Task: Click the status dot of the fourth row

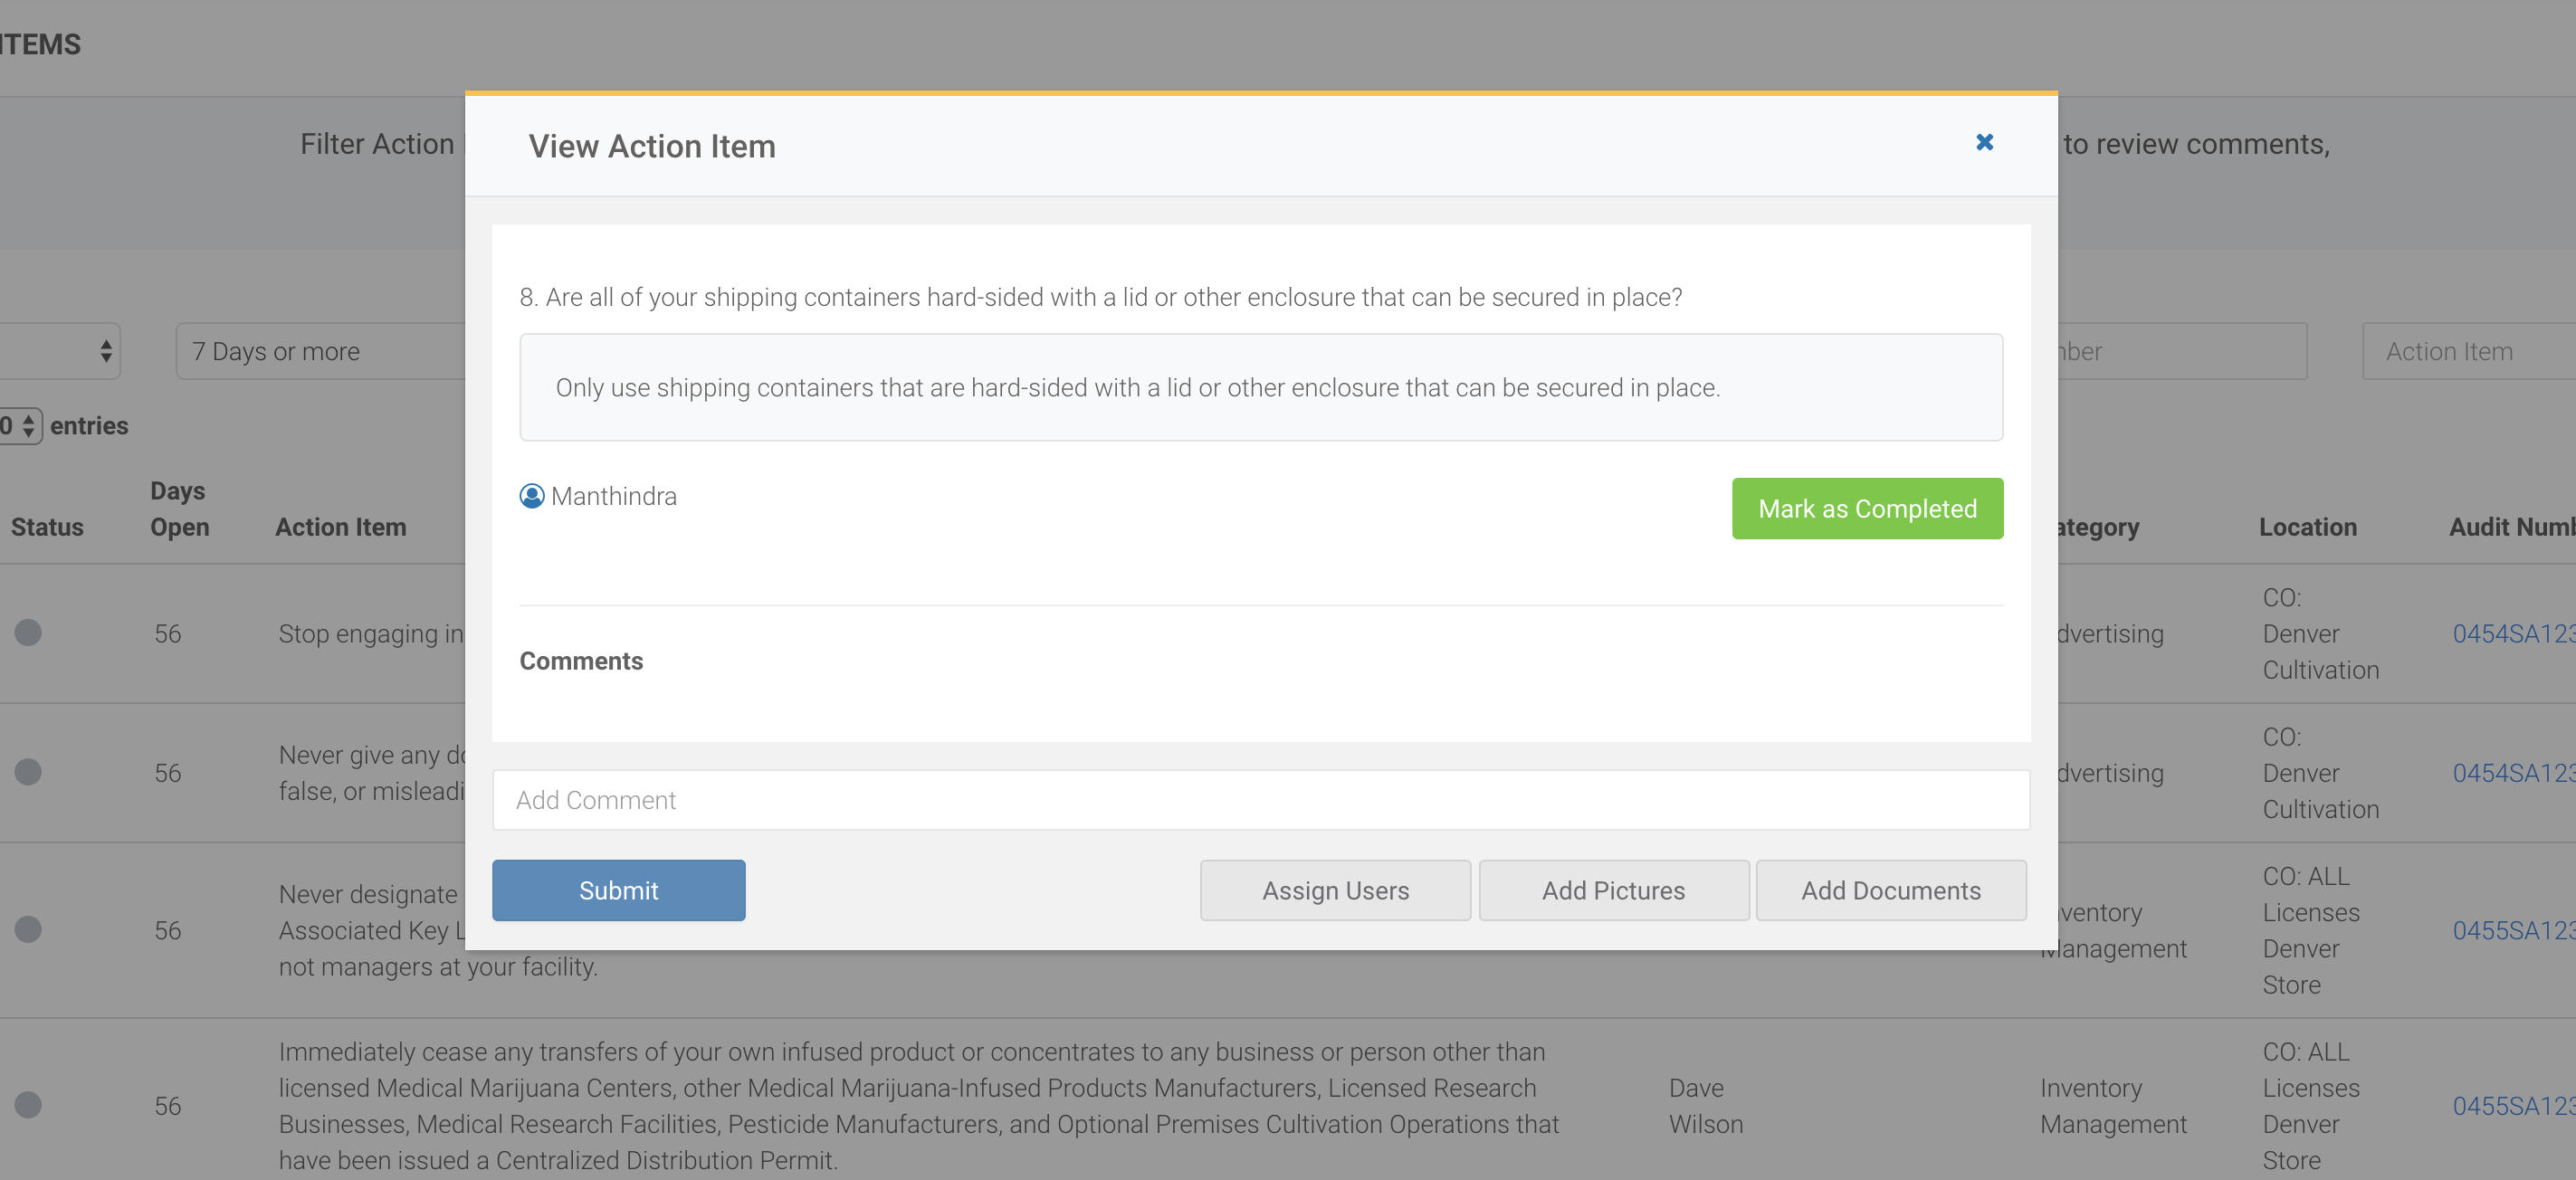Action: [x=28, y=1104]
